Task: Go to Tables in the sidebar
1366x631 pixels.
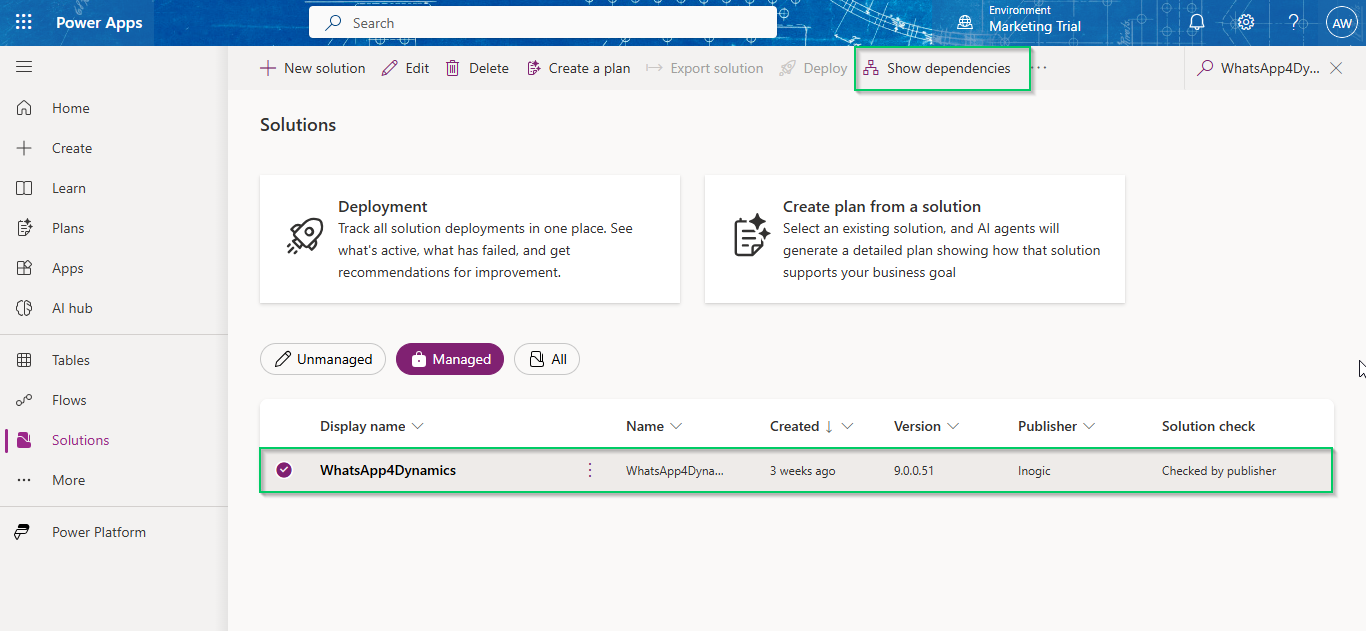Action: (x=70, y=360)
